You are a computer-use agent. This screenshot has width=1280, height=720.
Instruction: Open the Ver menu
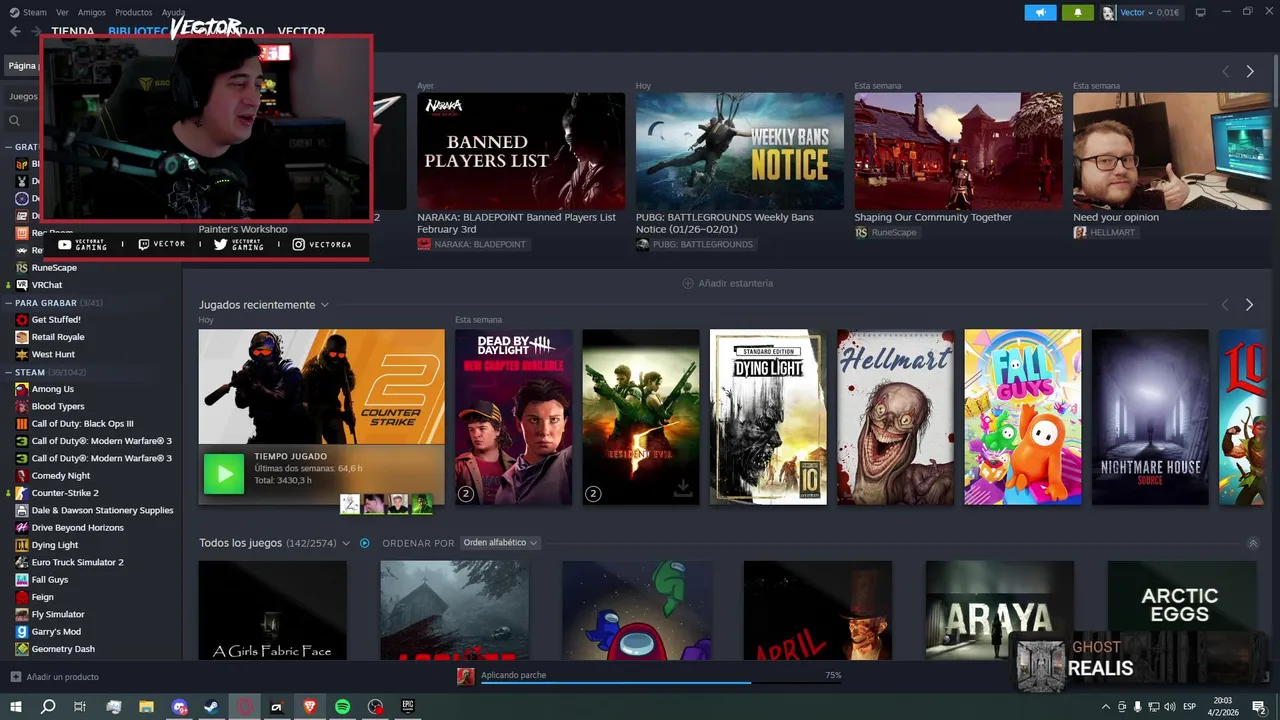(63, 13)
